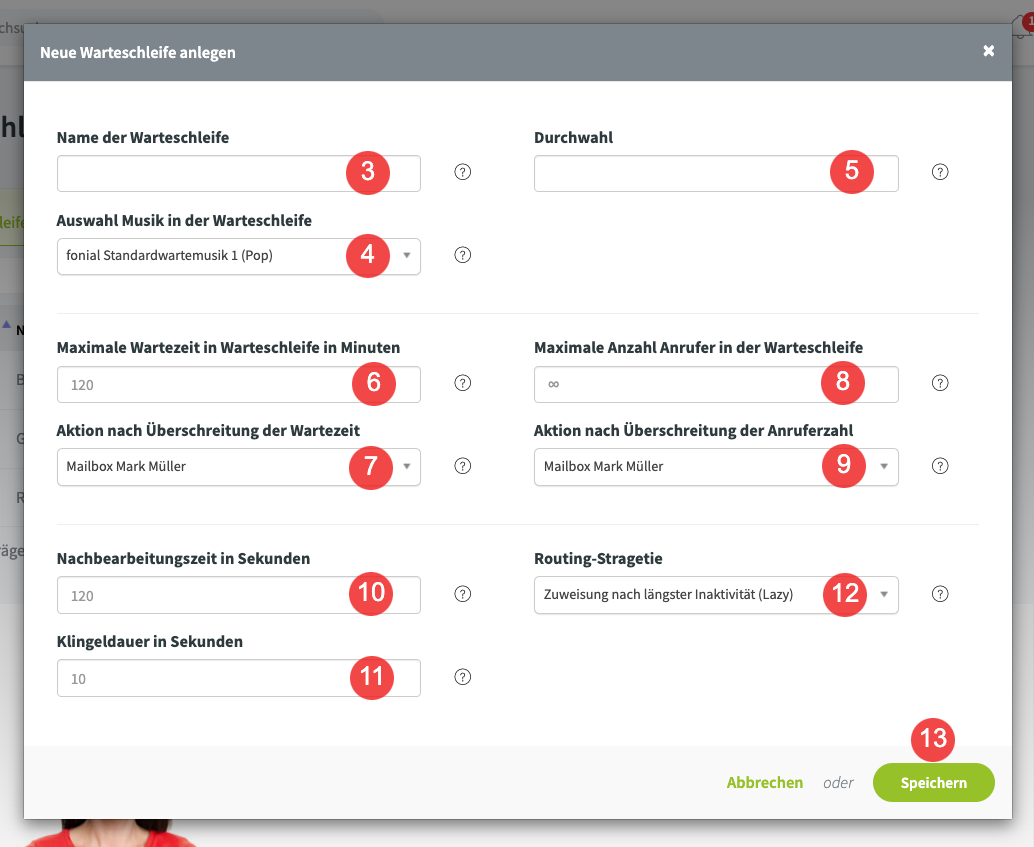Screen dimensions: 1034x847
Task: Open help for Auswahl Musik in der Warteschleife
Action: [x=463, y=255]
